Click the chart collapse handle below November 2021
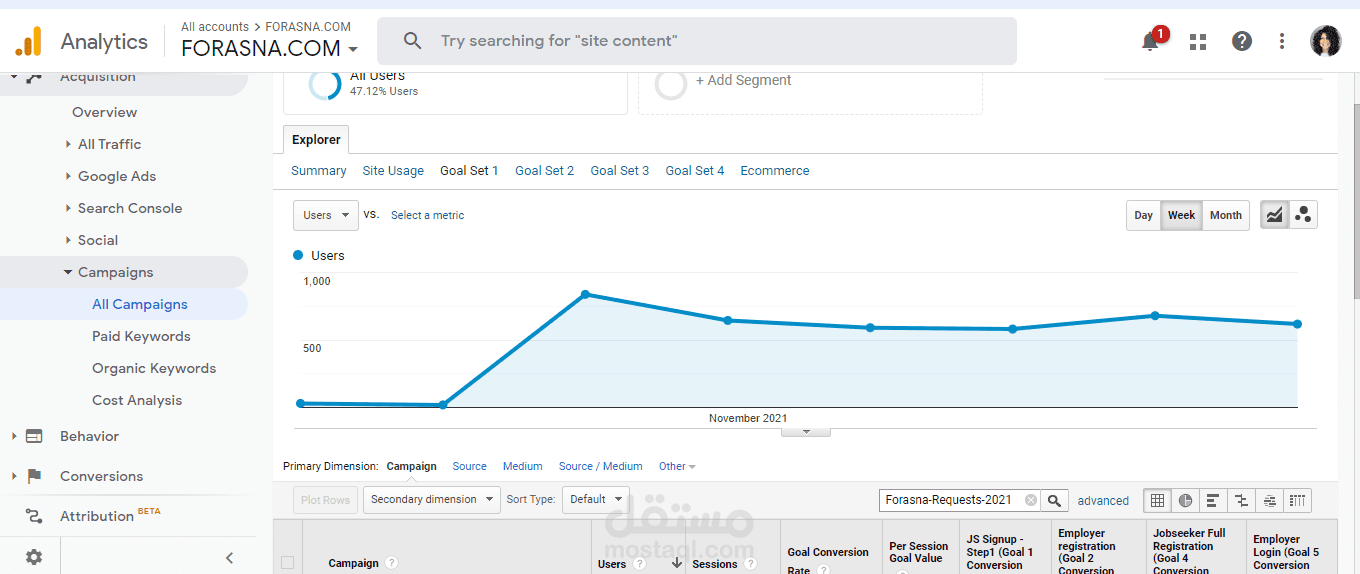Viewport: 1360px width, 574px height. click(x=805, y=432)
